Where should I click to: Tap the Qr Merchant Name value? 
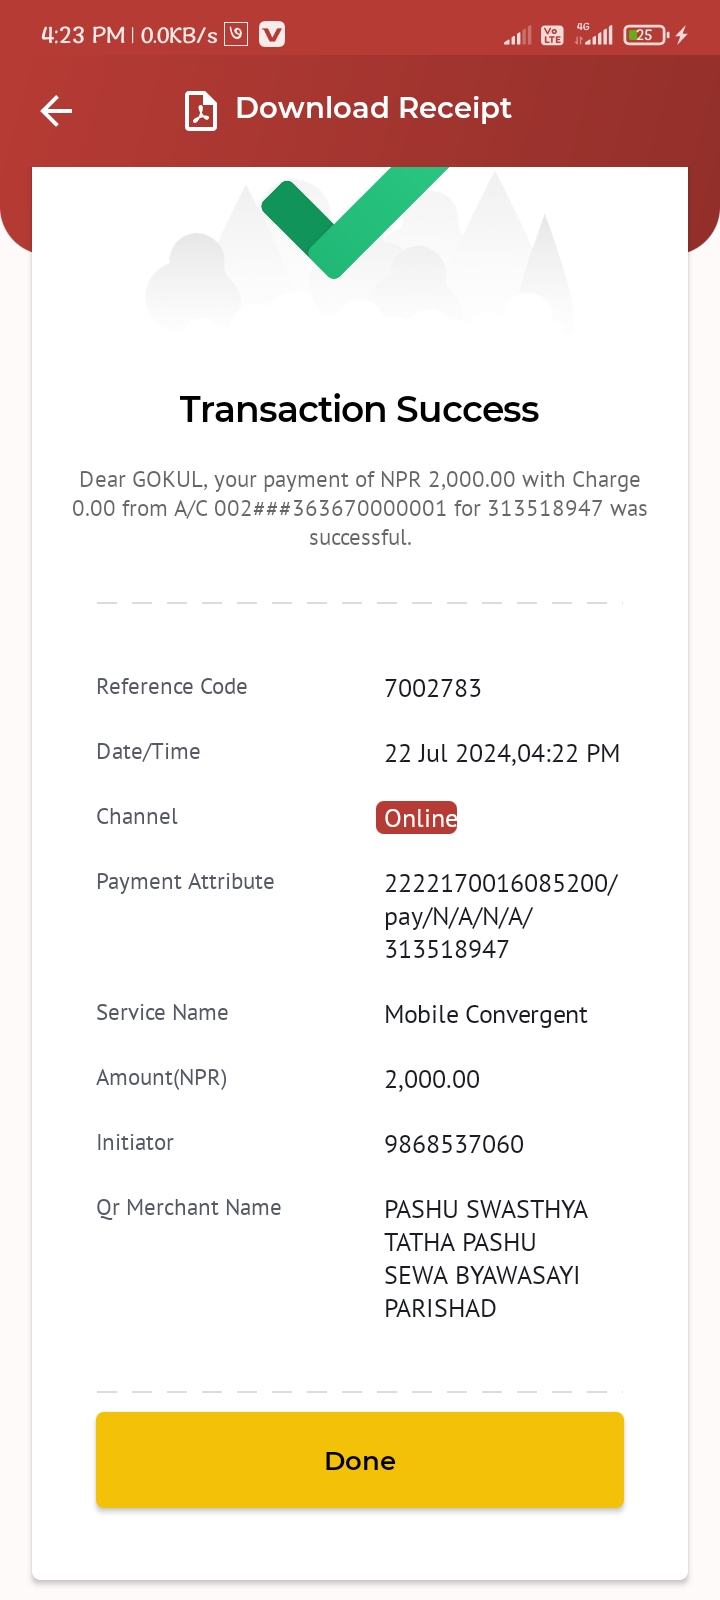[x=486, y=1259]
